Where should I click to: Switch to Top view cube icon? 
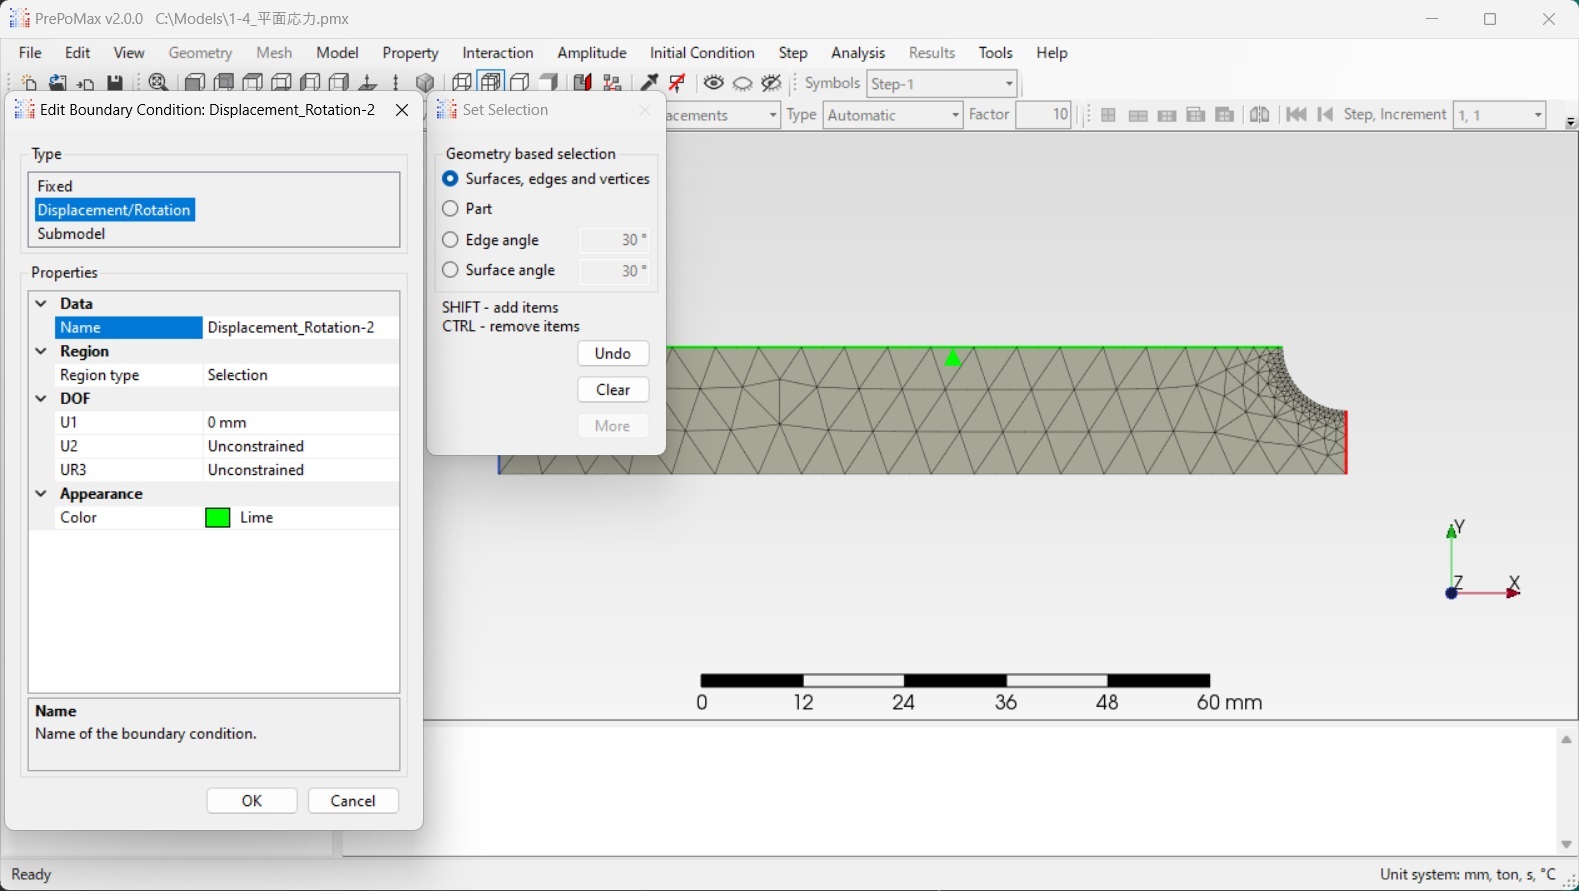253,83
